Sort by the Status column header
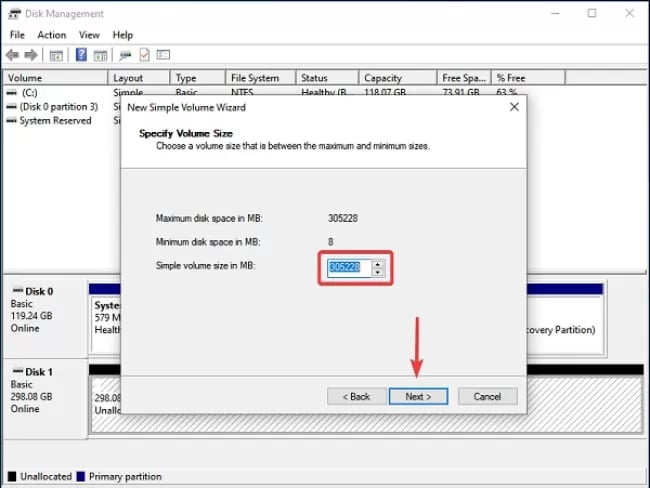The height and width of the screenshot is (488, 650). tap(327, 78)
